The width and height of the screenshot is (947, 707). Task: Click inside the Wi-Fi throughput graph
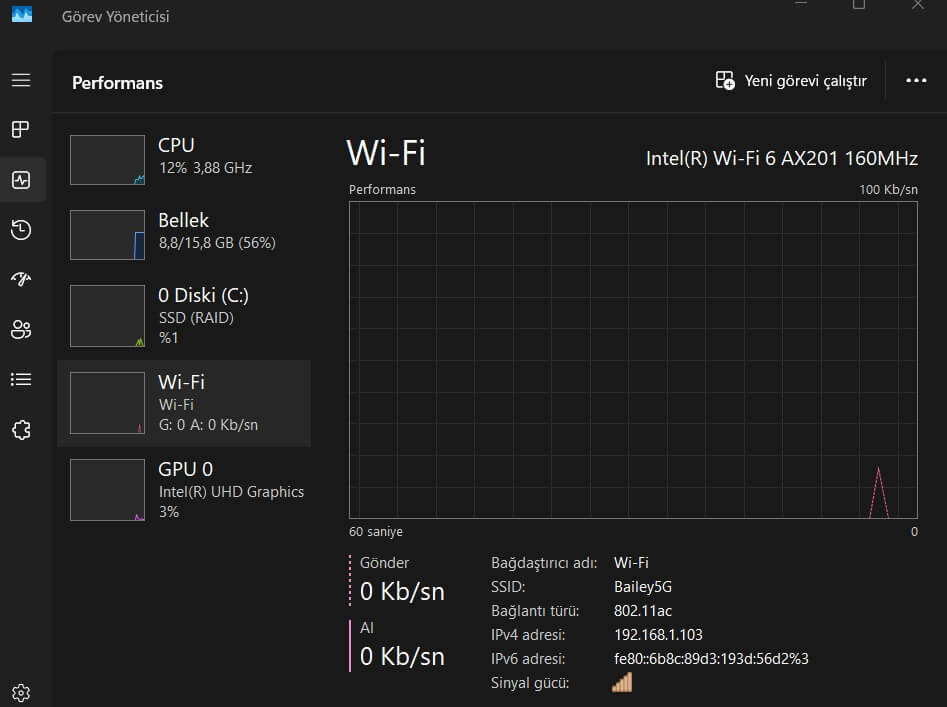pyautogui.click(x=633, y=360)
